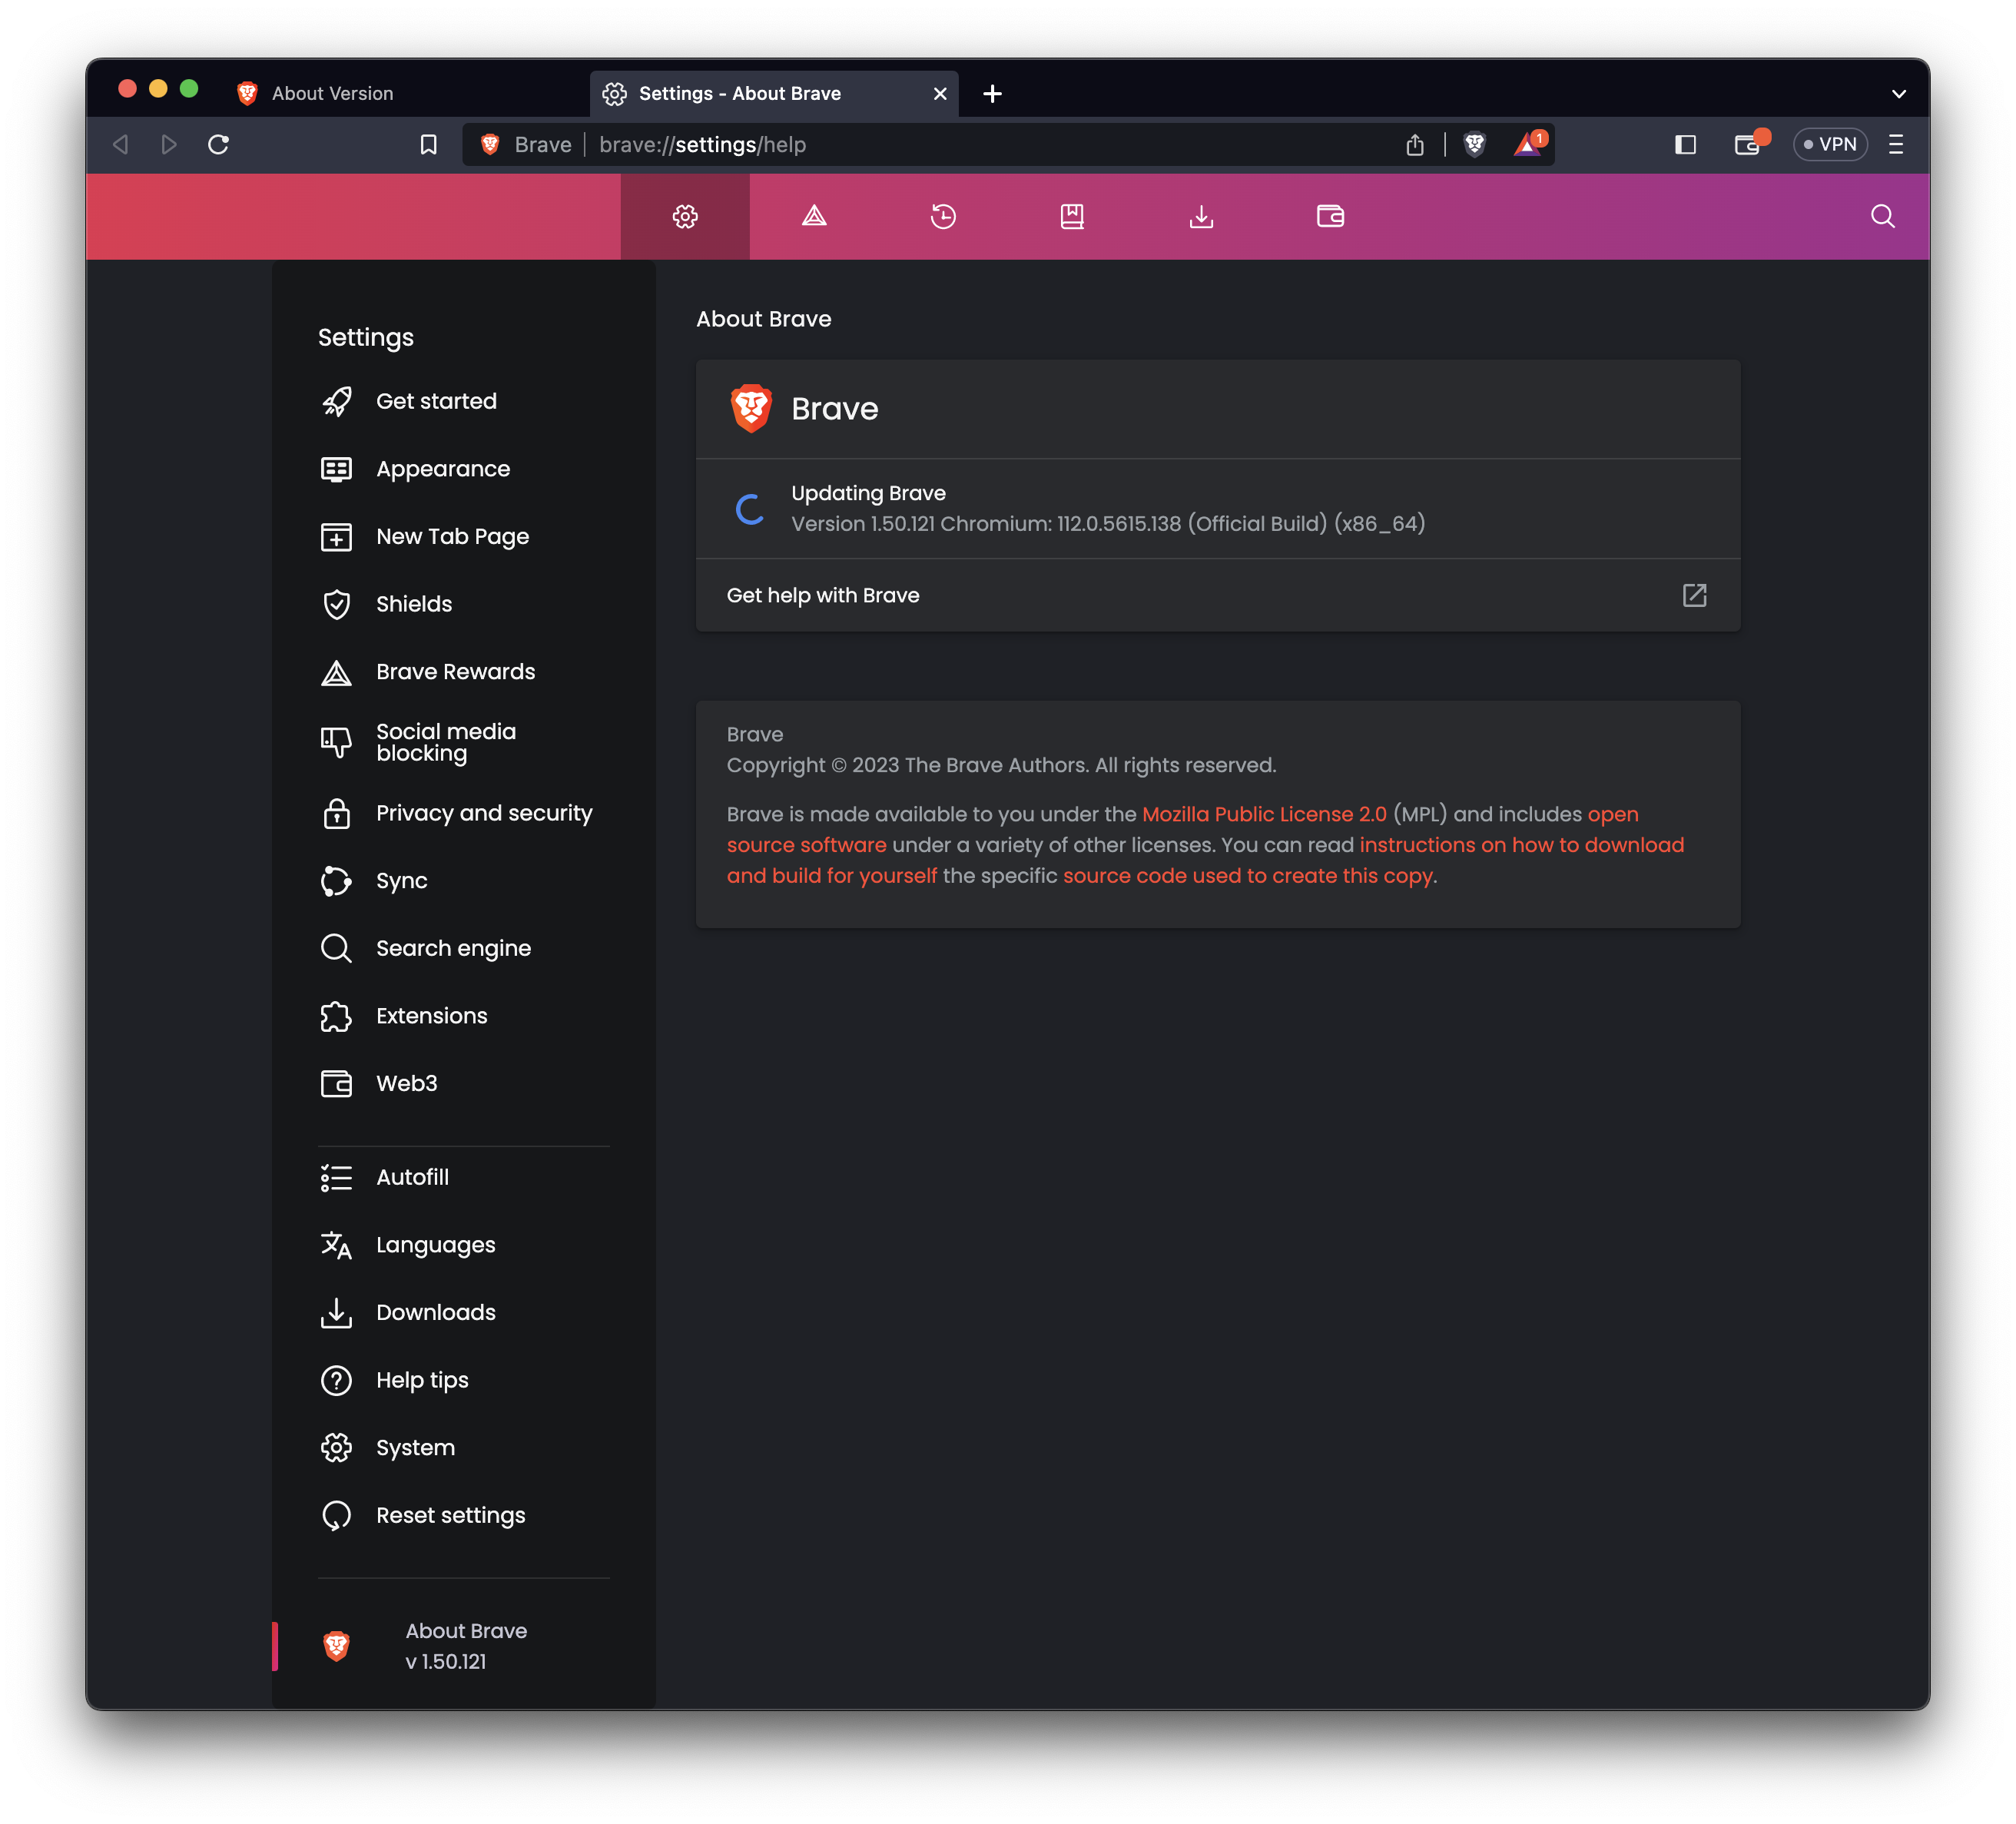Image resolution: width=2016 pixels, height=1824 pixels.
Task: Expand the tab search dropdown chevron
Action: tap(1898, 94)
